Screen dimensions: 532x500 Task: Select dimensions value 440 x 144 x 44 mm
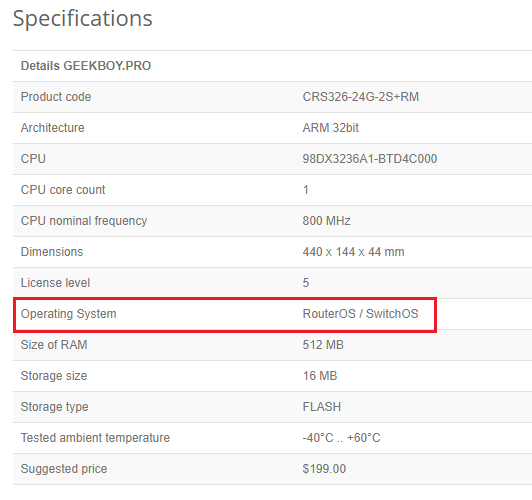[x=353, y=252]
